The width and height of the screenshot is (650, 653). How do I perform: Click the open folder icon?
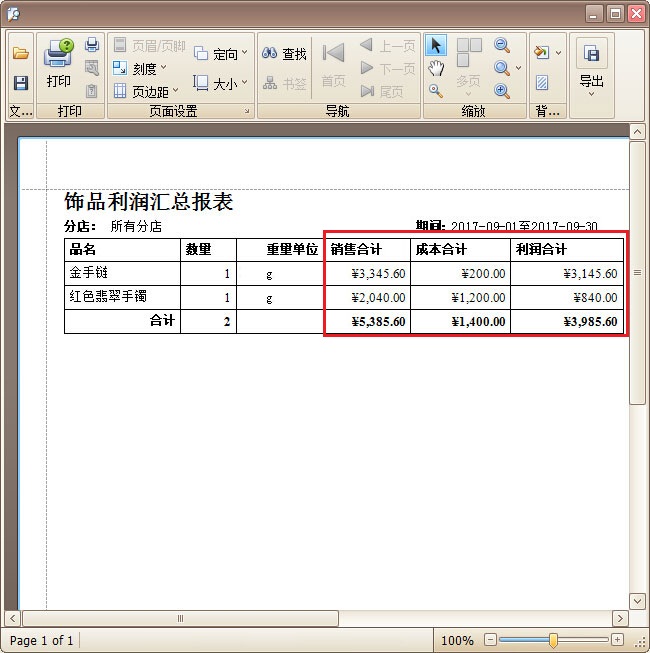20,53
